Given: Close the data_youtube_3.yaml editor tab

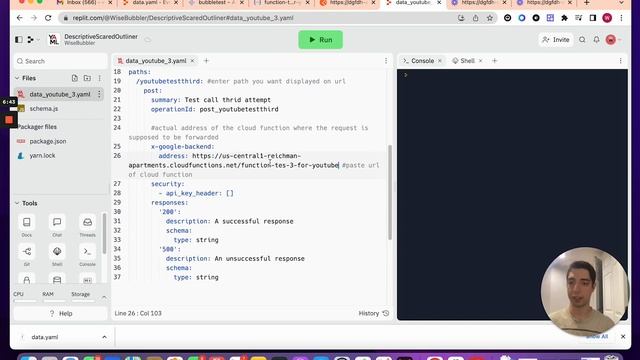Looking at the screenshot, I should click(x=193, y=61).
